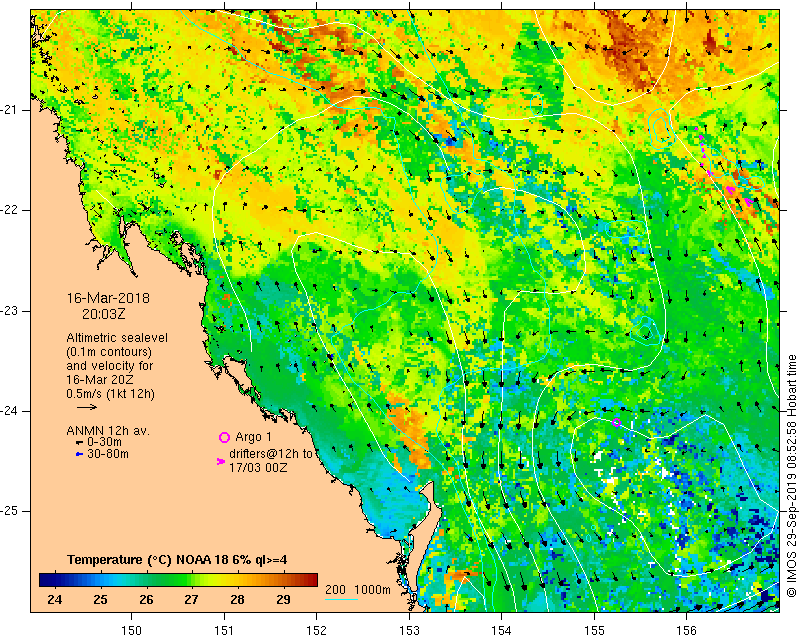
Task: Click the 16-Mar-2018 date label
Action: 108,298
